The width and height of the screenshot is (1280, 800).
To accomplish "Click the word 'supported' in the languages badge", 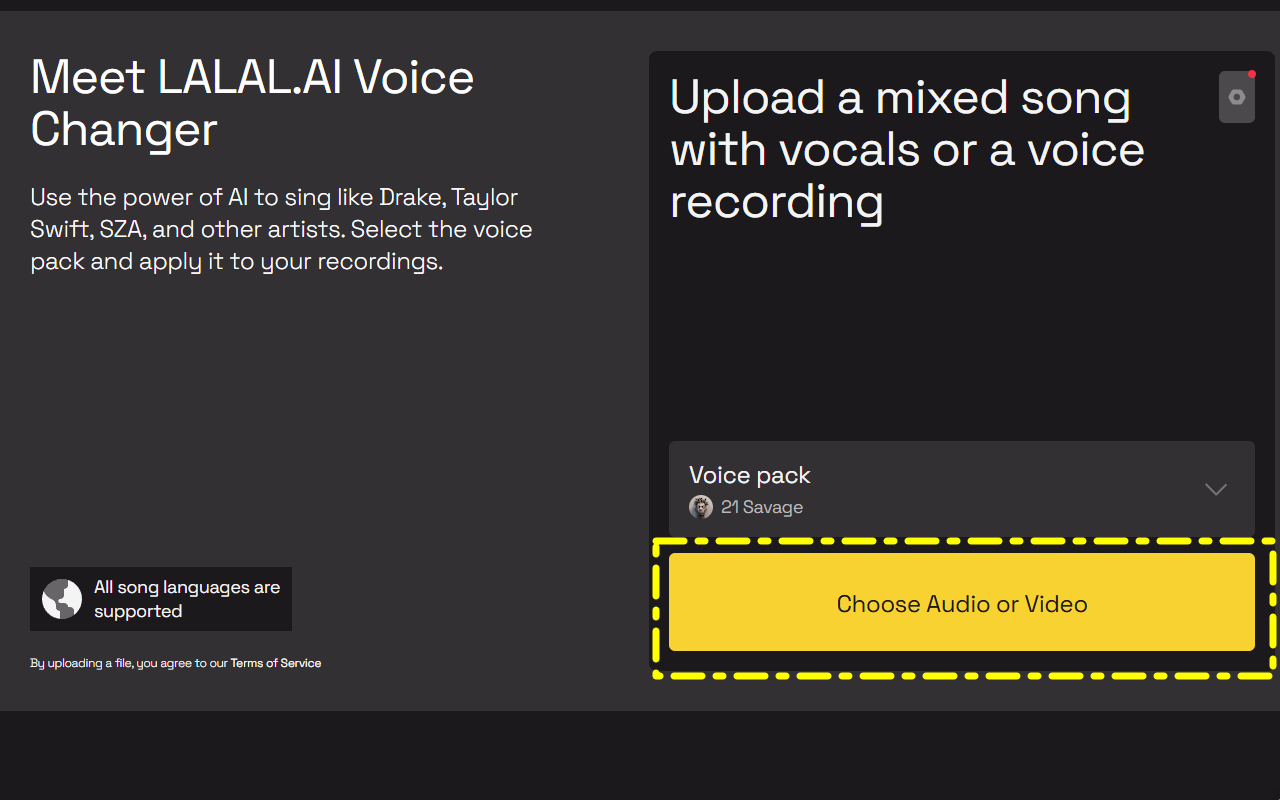I will (x=138, y=611).
